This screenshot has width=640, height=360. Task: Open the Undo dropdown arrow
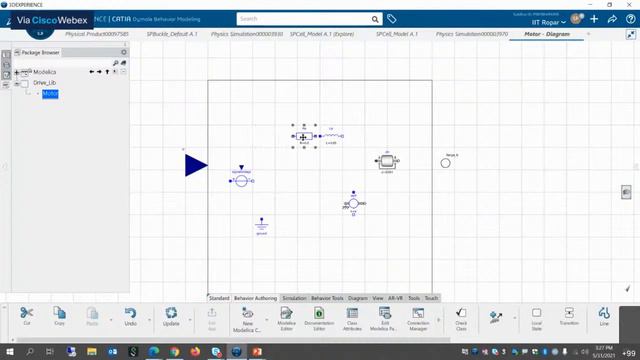pos(149,320)
